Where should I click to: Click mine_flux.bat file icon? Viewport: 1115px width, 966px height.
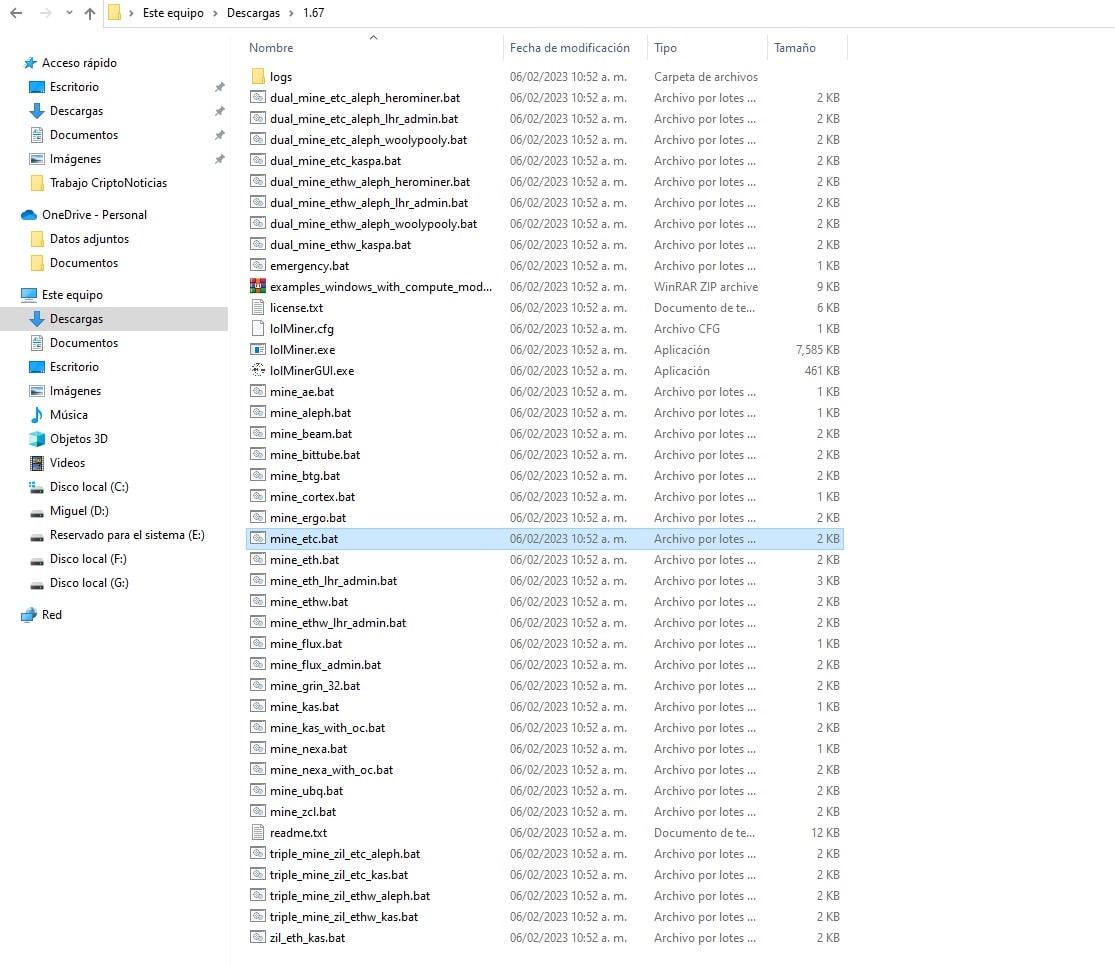pos(258,644)
